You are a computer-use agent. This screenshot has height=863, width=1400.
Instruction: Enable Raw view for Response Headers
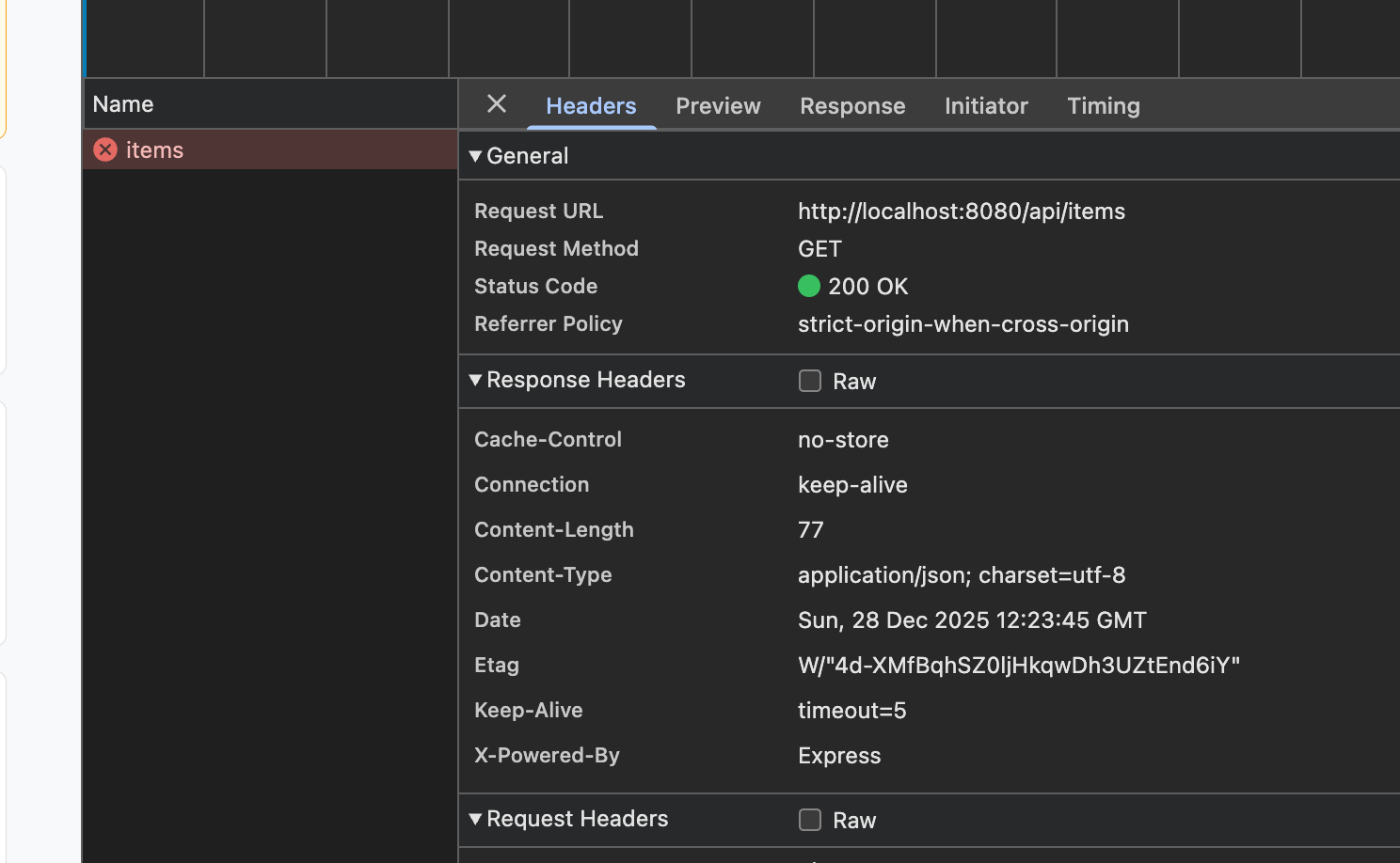(810, 381)
